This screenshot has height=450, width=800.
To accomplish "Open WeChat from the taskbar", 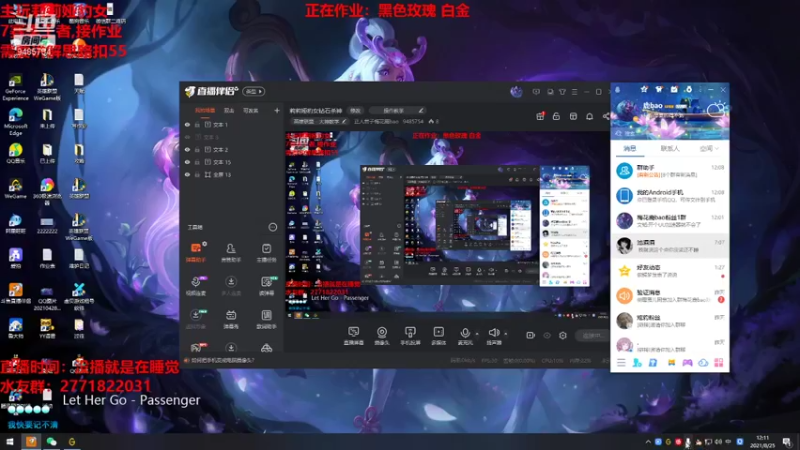I will pos(52,441).
